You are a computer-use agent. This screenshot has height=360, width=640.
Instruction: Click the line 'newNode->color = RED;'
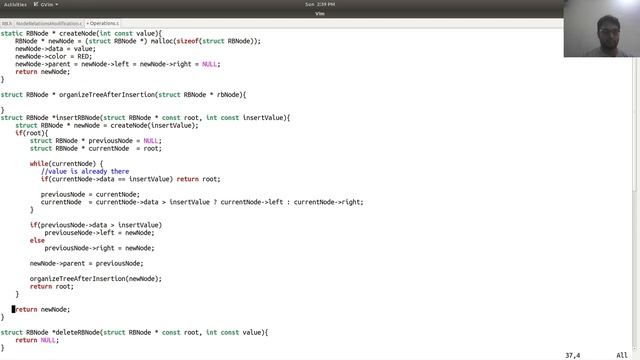pyautogui.click(x=53, y=56)
